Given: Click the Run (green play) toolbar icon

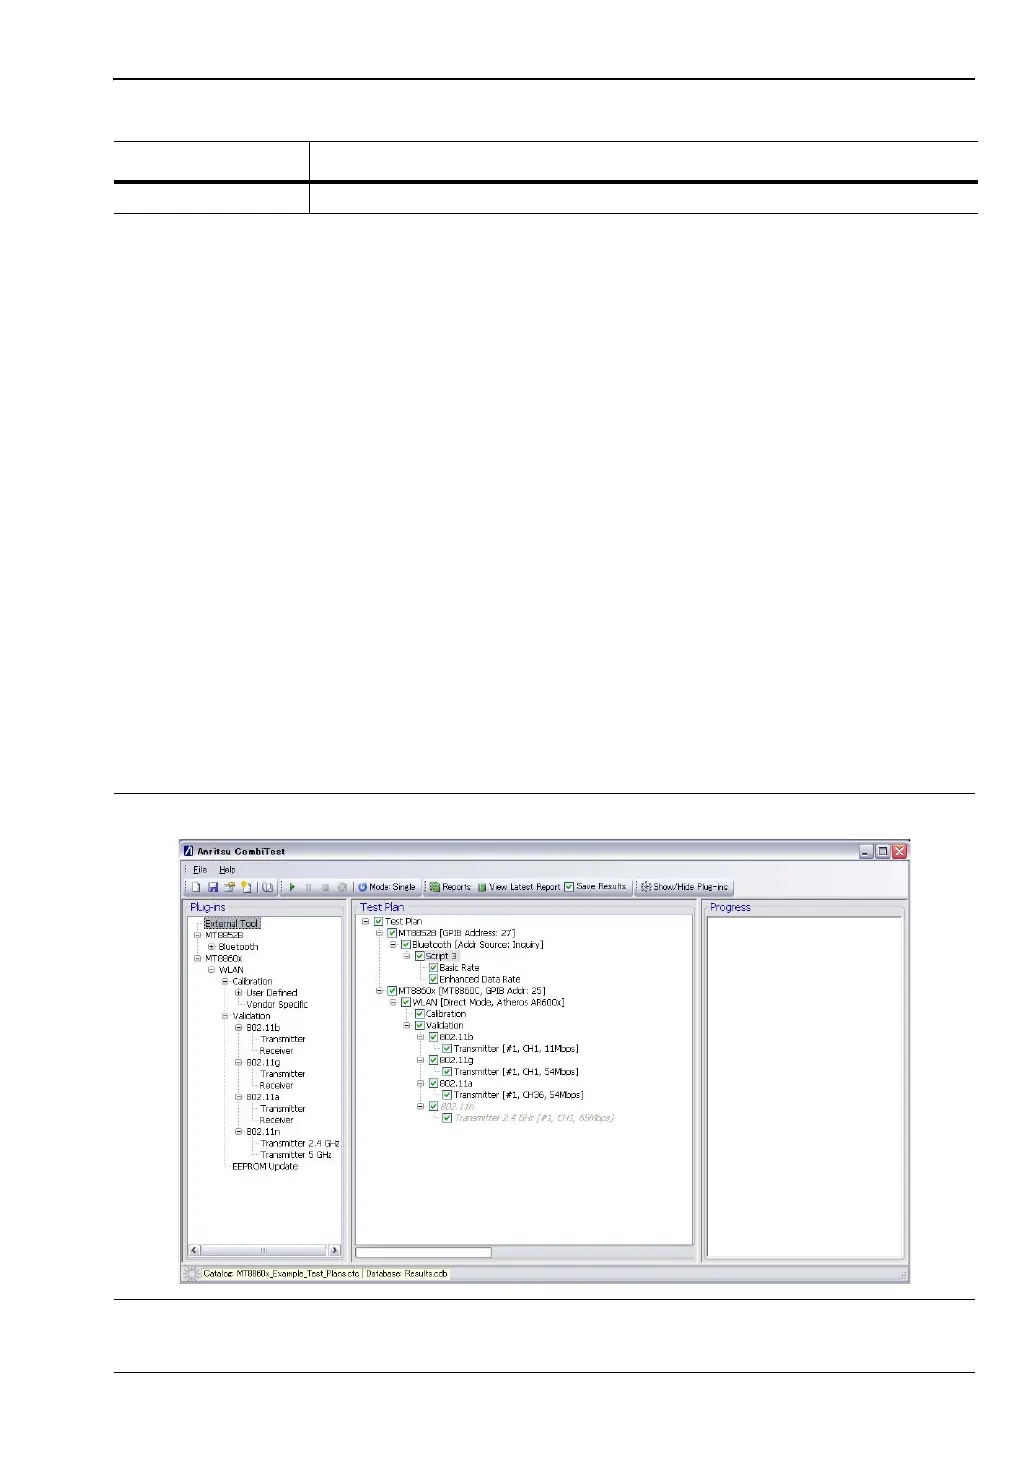Looking at the screenshot, I should [x=292, y=887].
